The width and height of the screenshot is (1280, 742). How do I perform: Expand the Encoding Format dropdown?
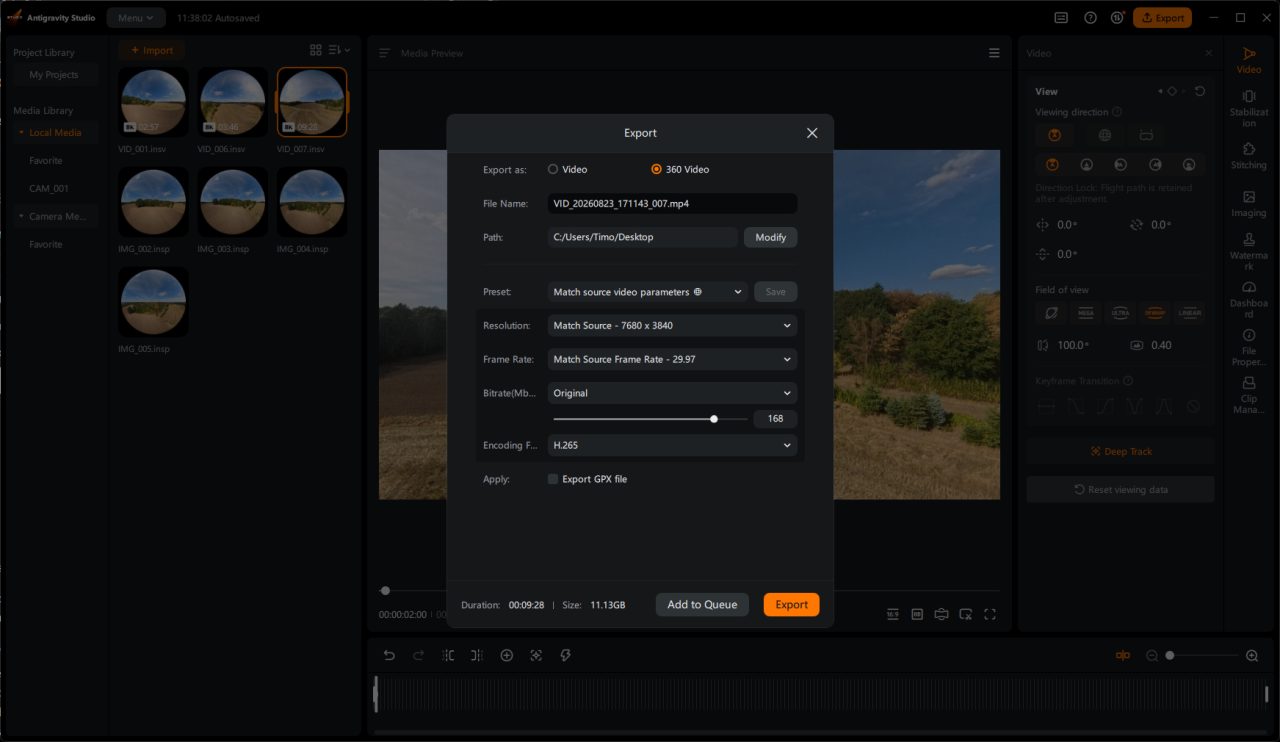pyautogui.click(x=672, y=445)
